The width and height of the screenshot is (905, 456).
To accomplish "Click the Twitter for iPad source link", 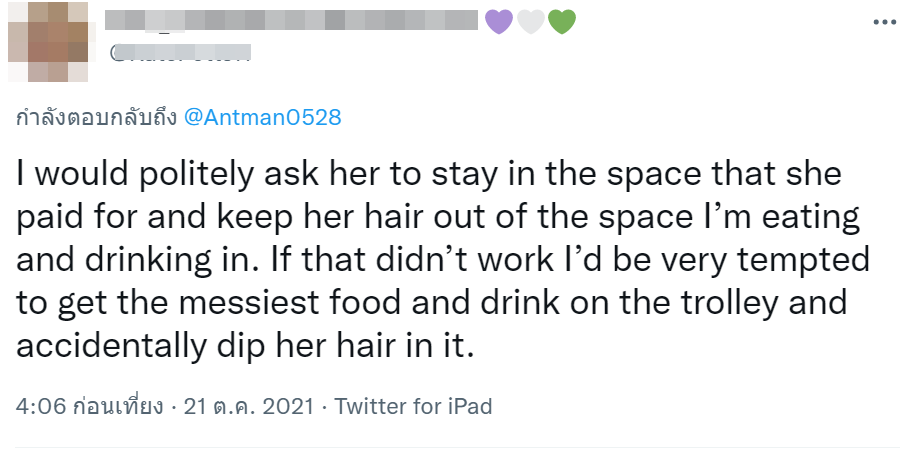I will (x=413, y=407).
